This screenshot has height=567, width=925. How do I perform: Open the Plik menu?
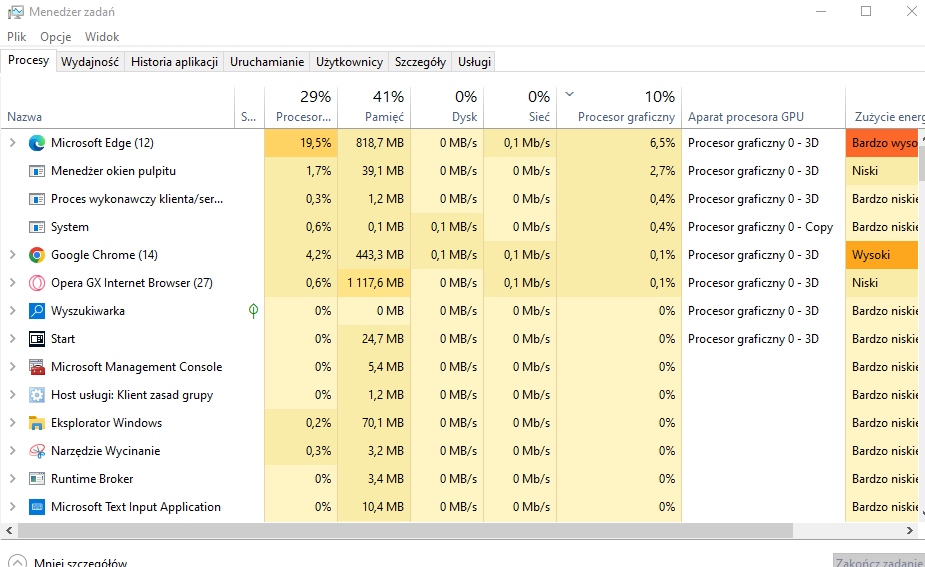(x=17, y=37)
